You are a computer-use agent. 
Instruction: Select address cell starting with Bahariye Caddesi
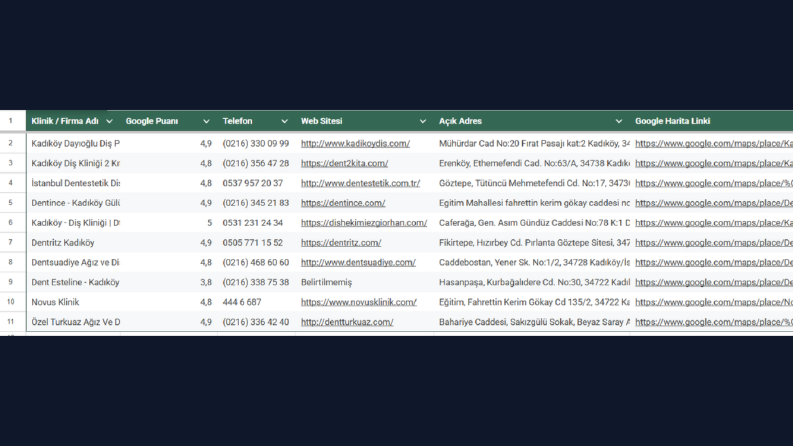(532, 322)
